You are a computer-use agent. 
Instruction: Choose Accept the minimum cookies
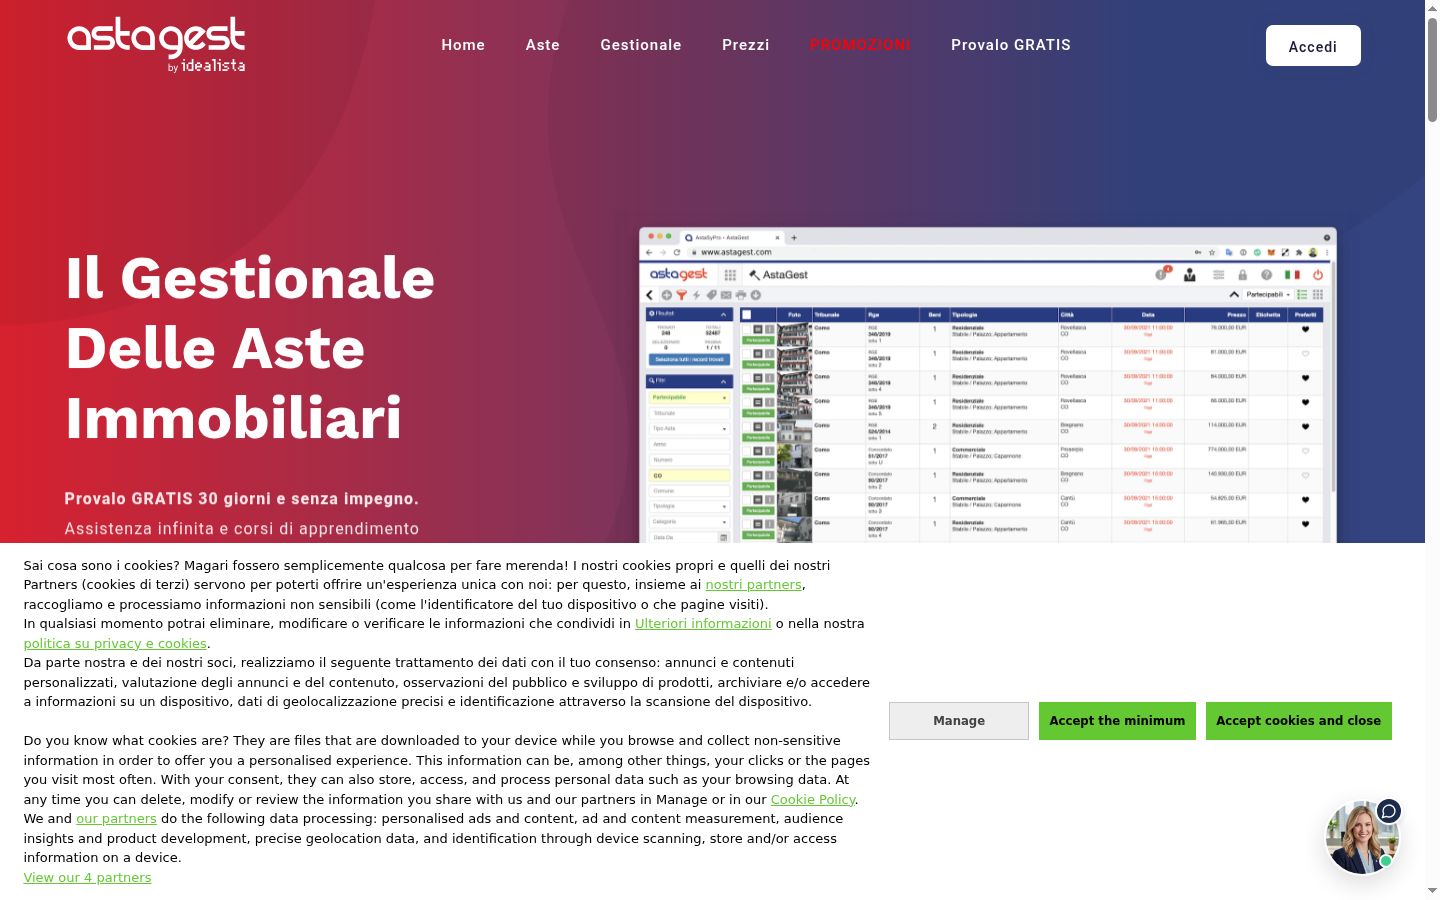[x=1117, y=721]
